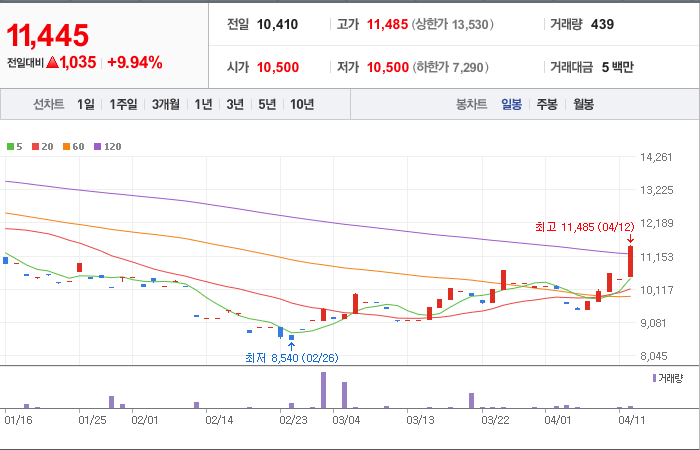This screenshot has height=450, width=700.
Task: Click the 8,045 y-axis label
Action: tap(656, 356)
